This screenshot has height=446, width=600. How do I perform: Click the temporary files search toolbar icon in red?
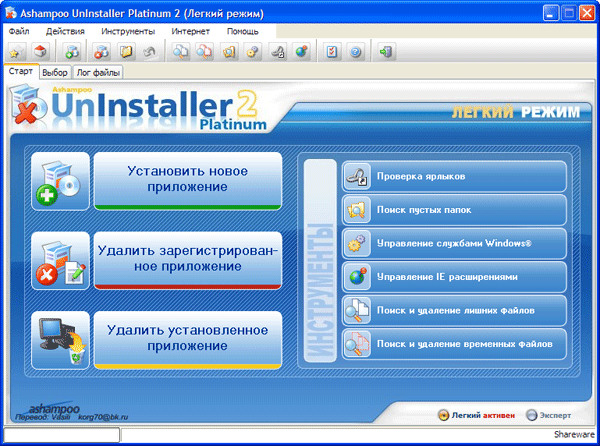click(204, 51)
